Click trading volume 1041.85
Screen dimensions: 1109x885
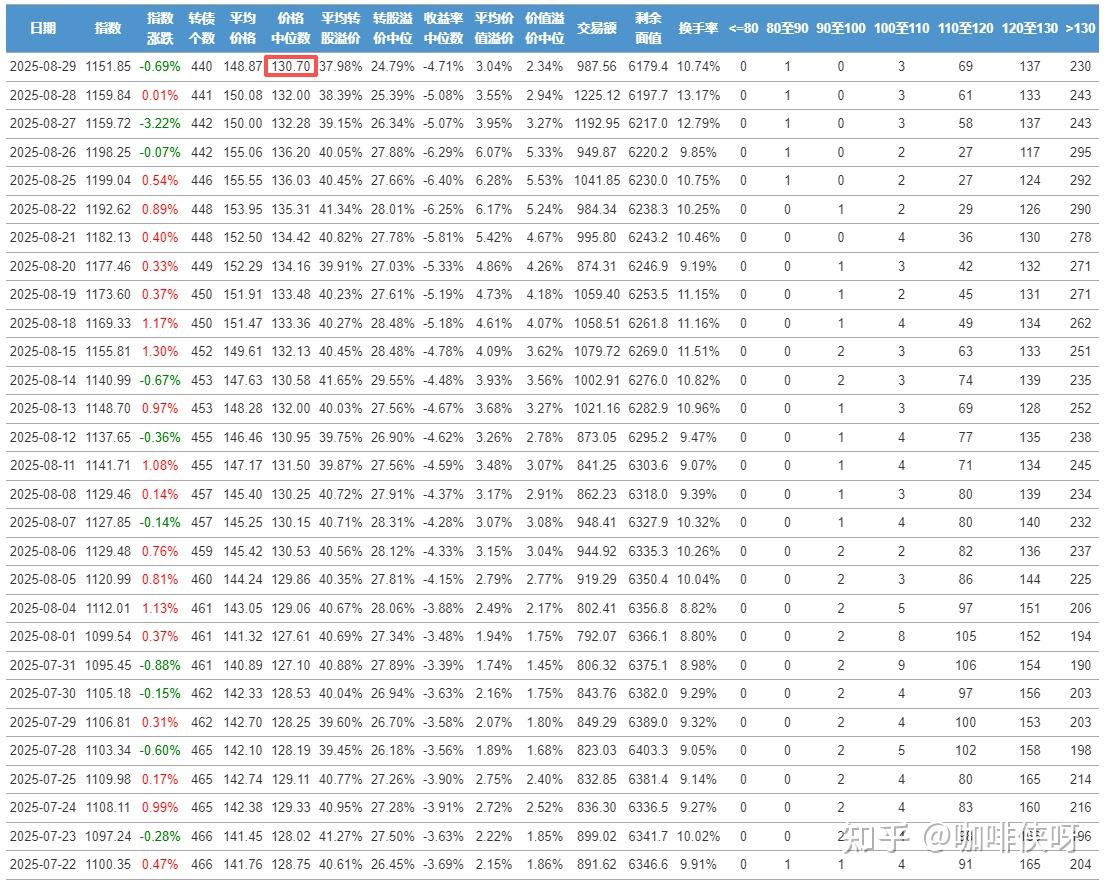point(596,180)
